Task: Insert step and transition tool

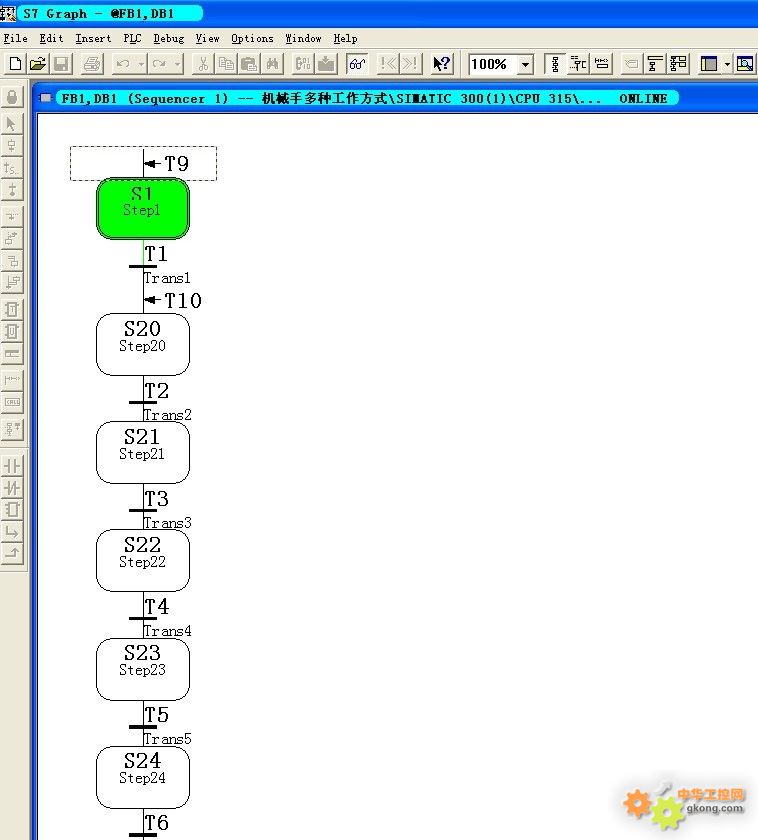Action: 12,146
